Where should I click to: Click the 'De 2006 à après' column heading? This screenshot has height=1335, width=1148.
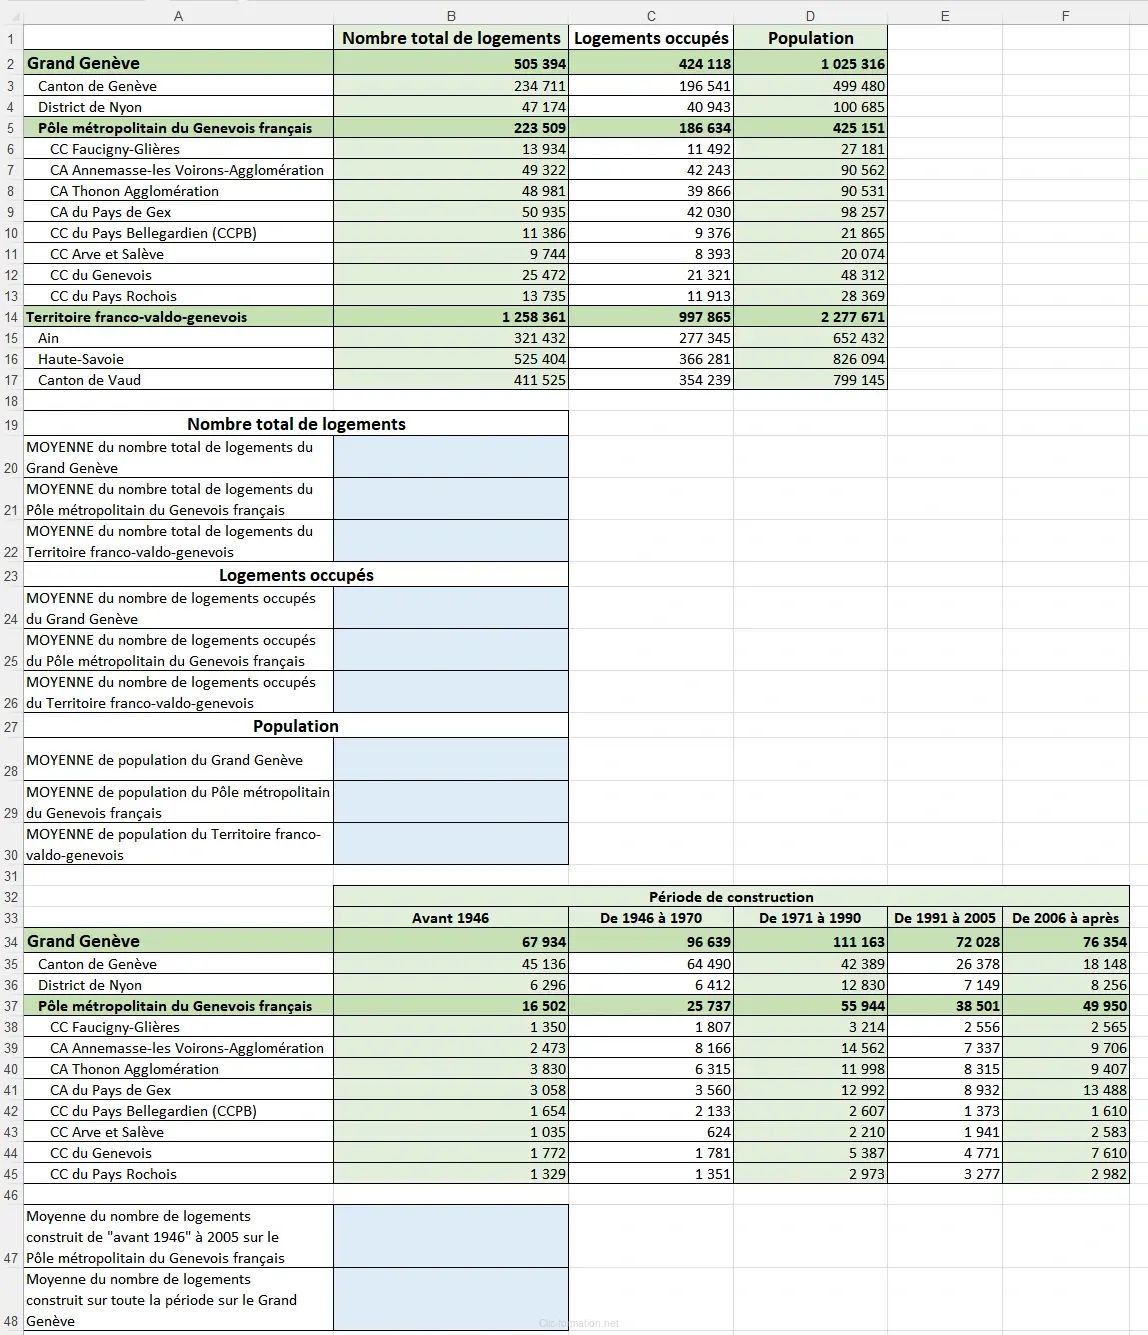1065,918
